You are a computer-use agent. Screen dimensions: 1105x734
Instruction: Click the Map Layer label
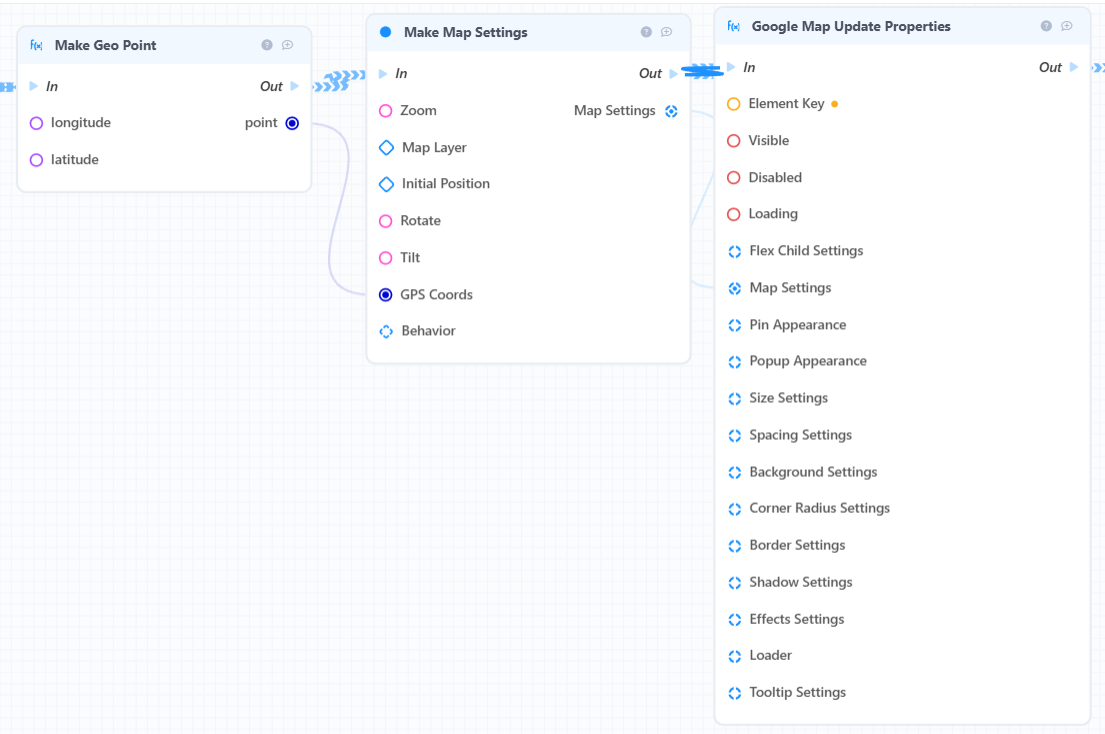point(434,147)
